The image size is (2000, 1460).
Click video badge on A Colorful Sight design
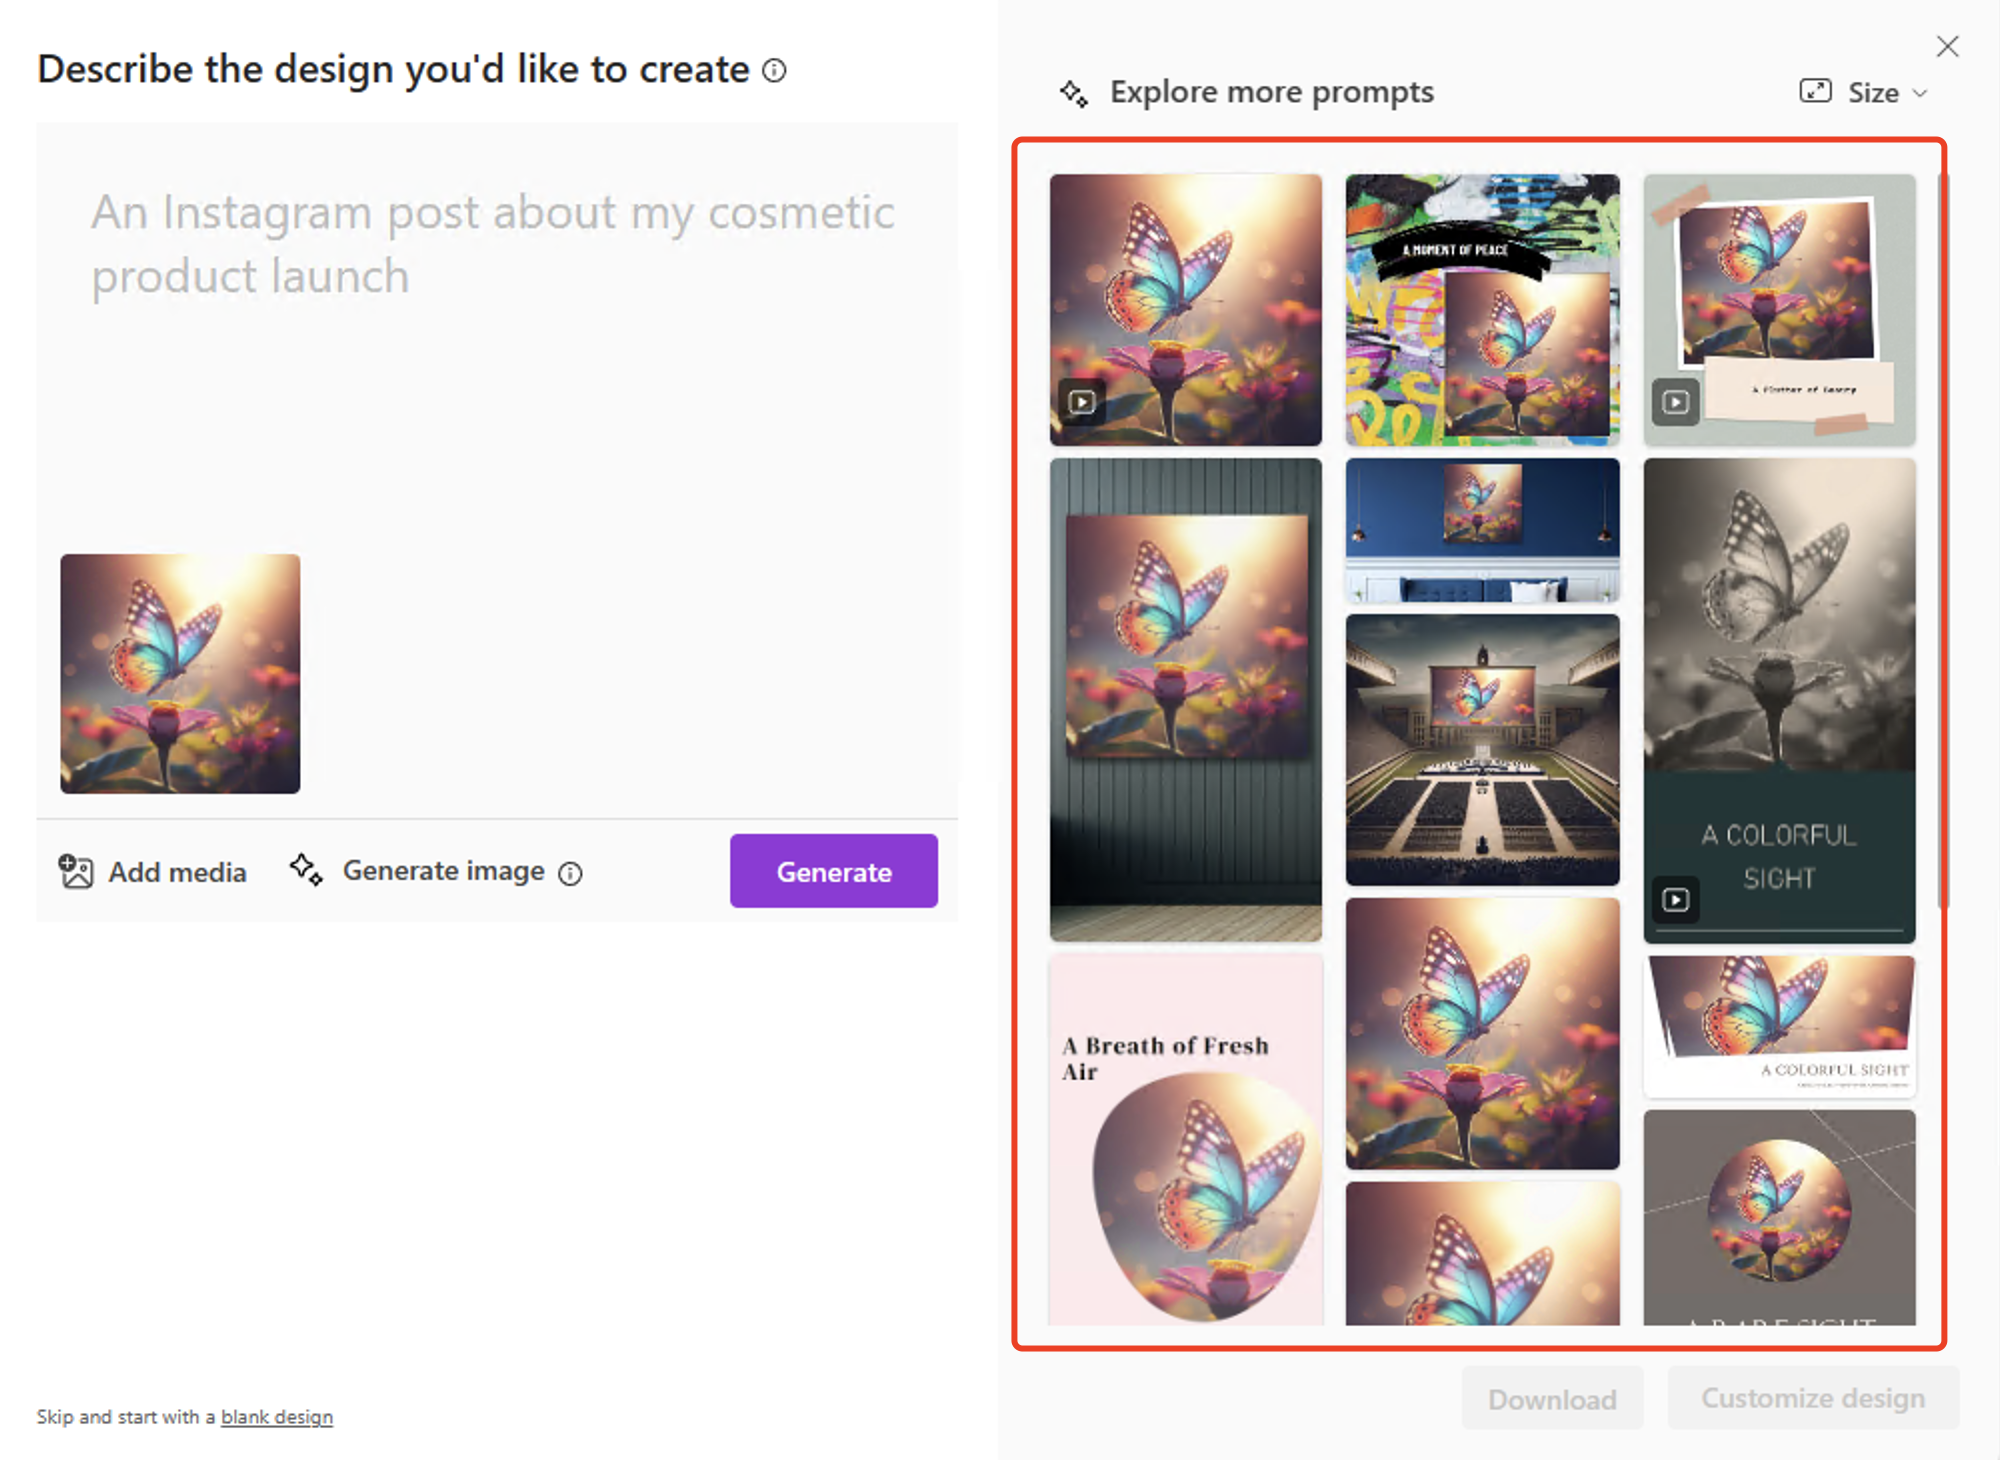[x=1676, y=899]
